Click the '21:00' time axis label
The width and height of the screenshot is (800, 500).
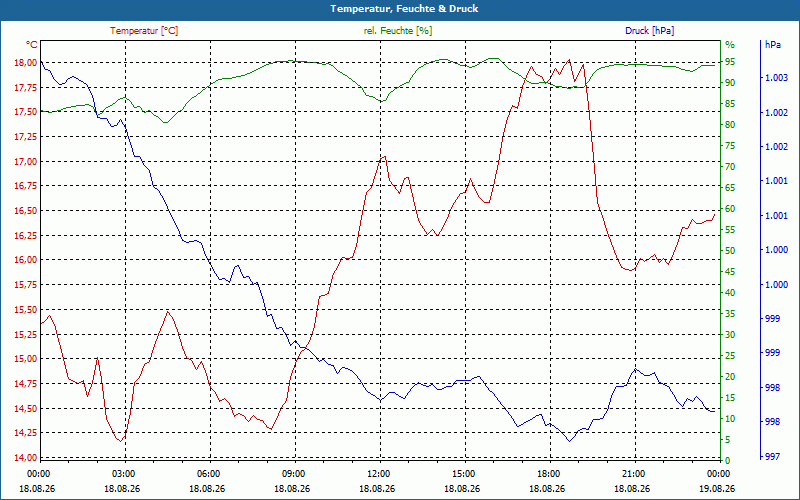tap(632, 474)
